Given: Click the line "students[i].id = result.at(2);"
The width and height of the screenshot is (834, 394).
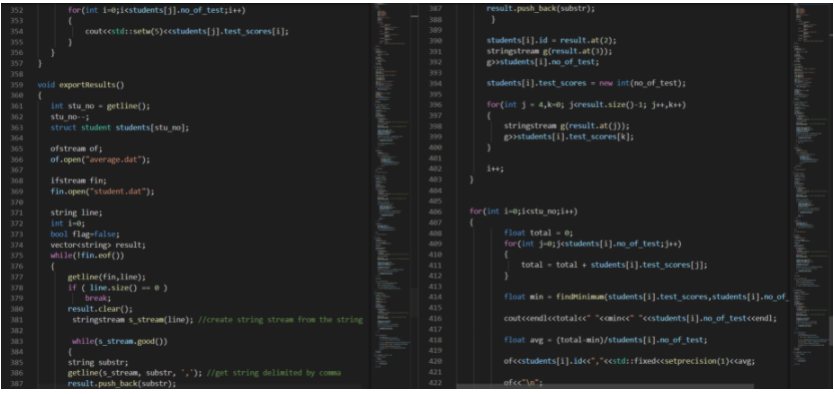Looking at the screenshot, I should click(x=551, y=41).
